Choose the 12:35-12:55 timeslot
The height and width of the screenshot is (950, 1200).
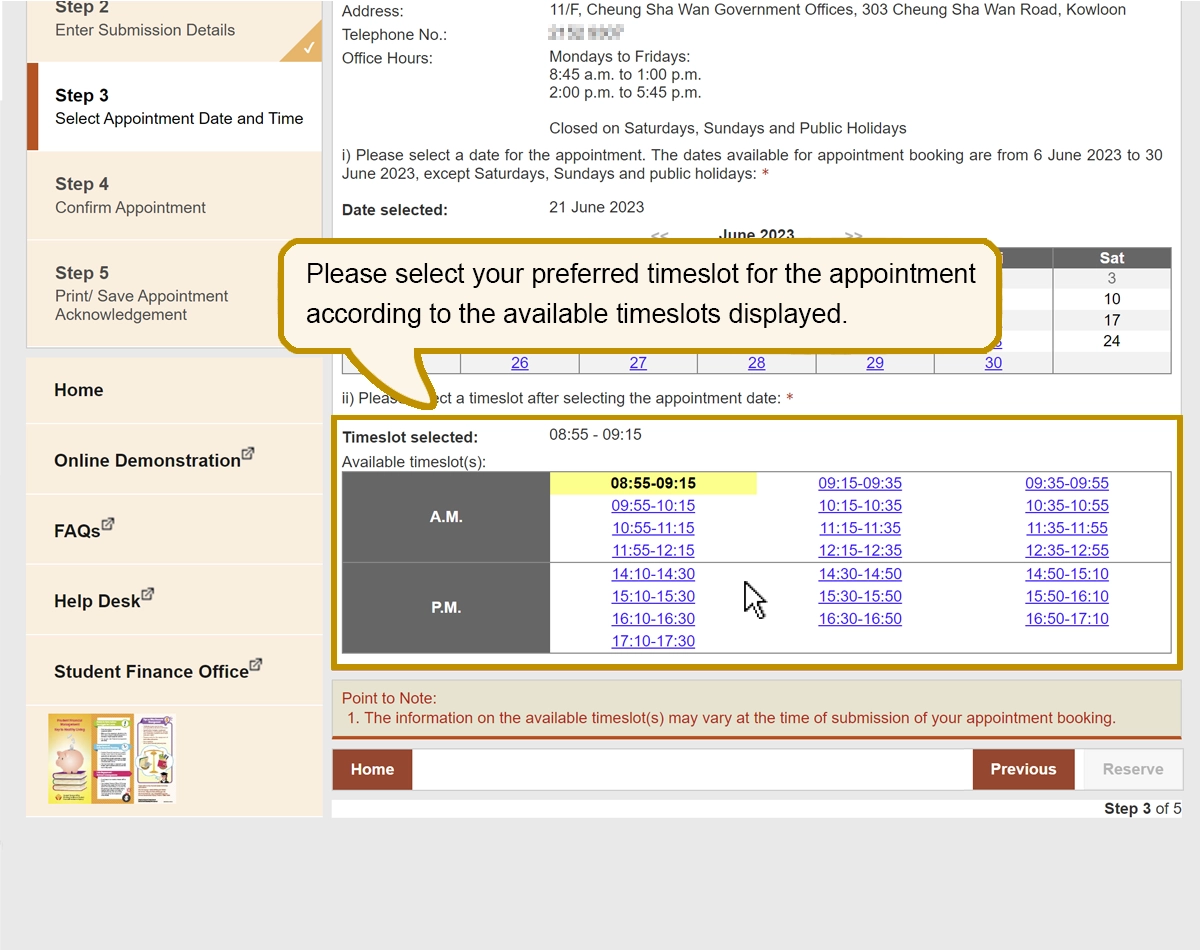click(1067, 551)
